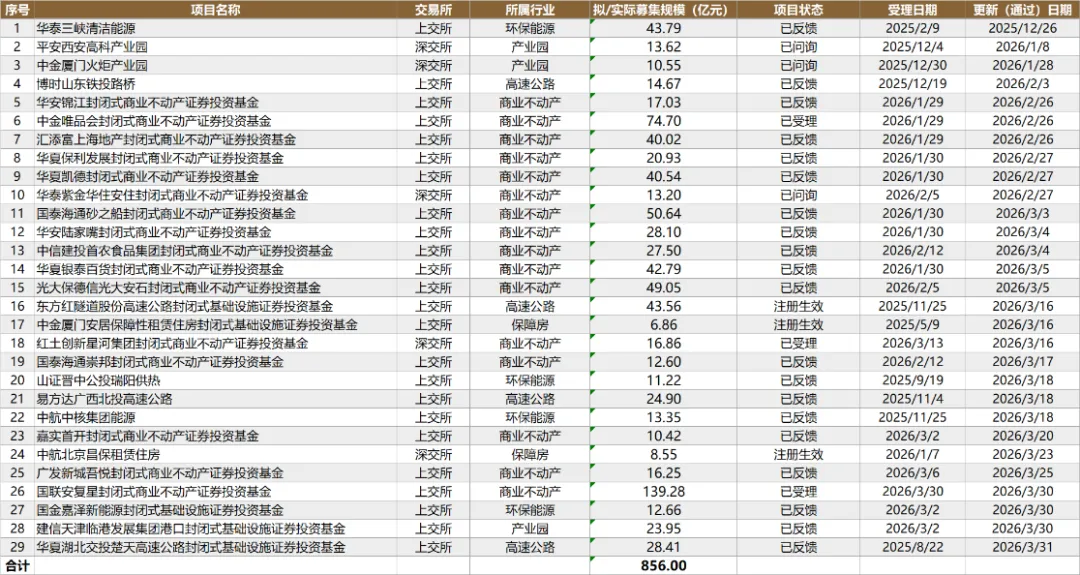Select 广发新城吾悦 fund name cell

pyautogui.click(x=216, y=473)
